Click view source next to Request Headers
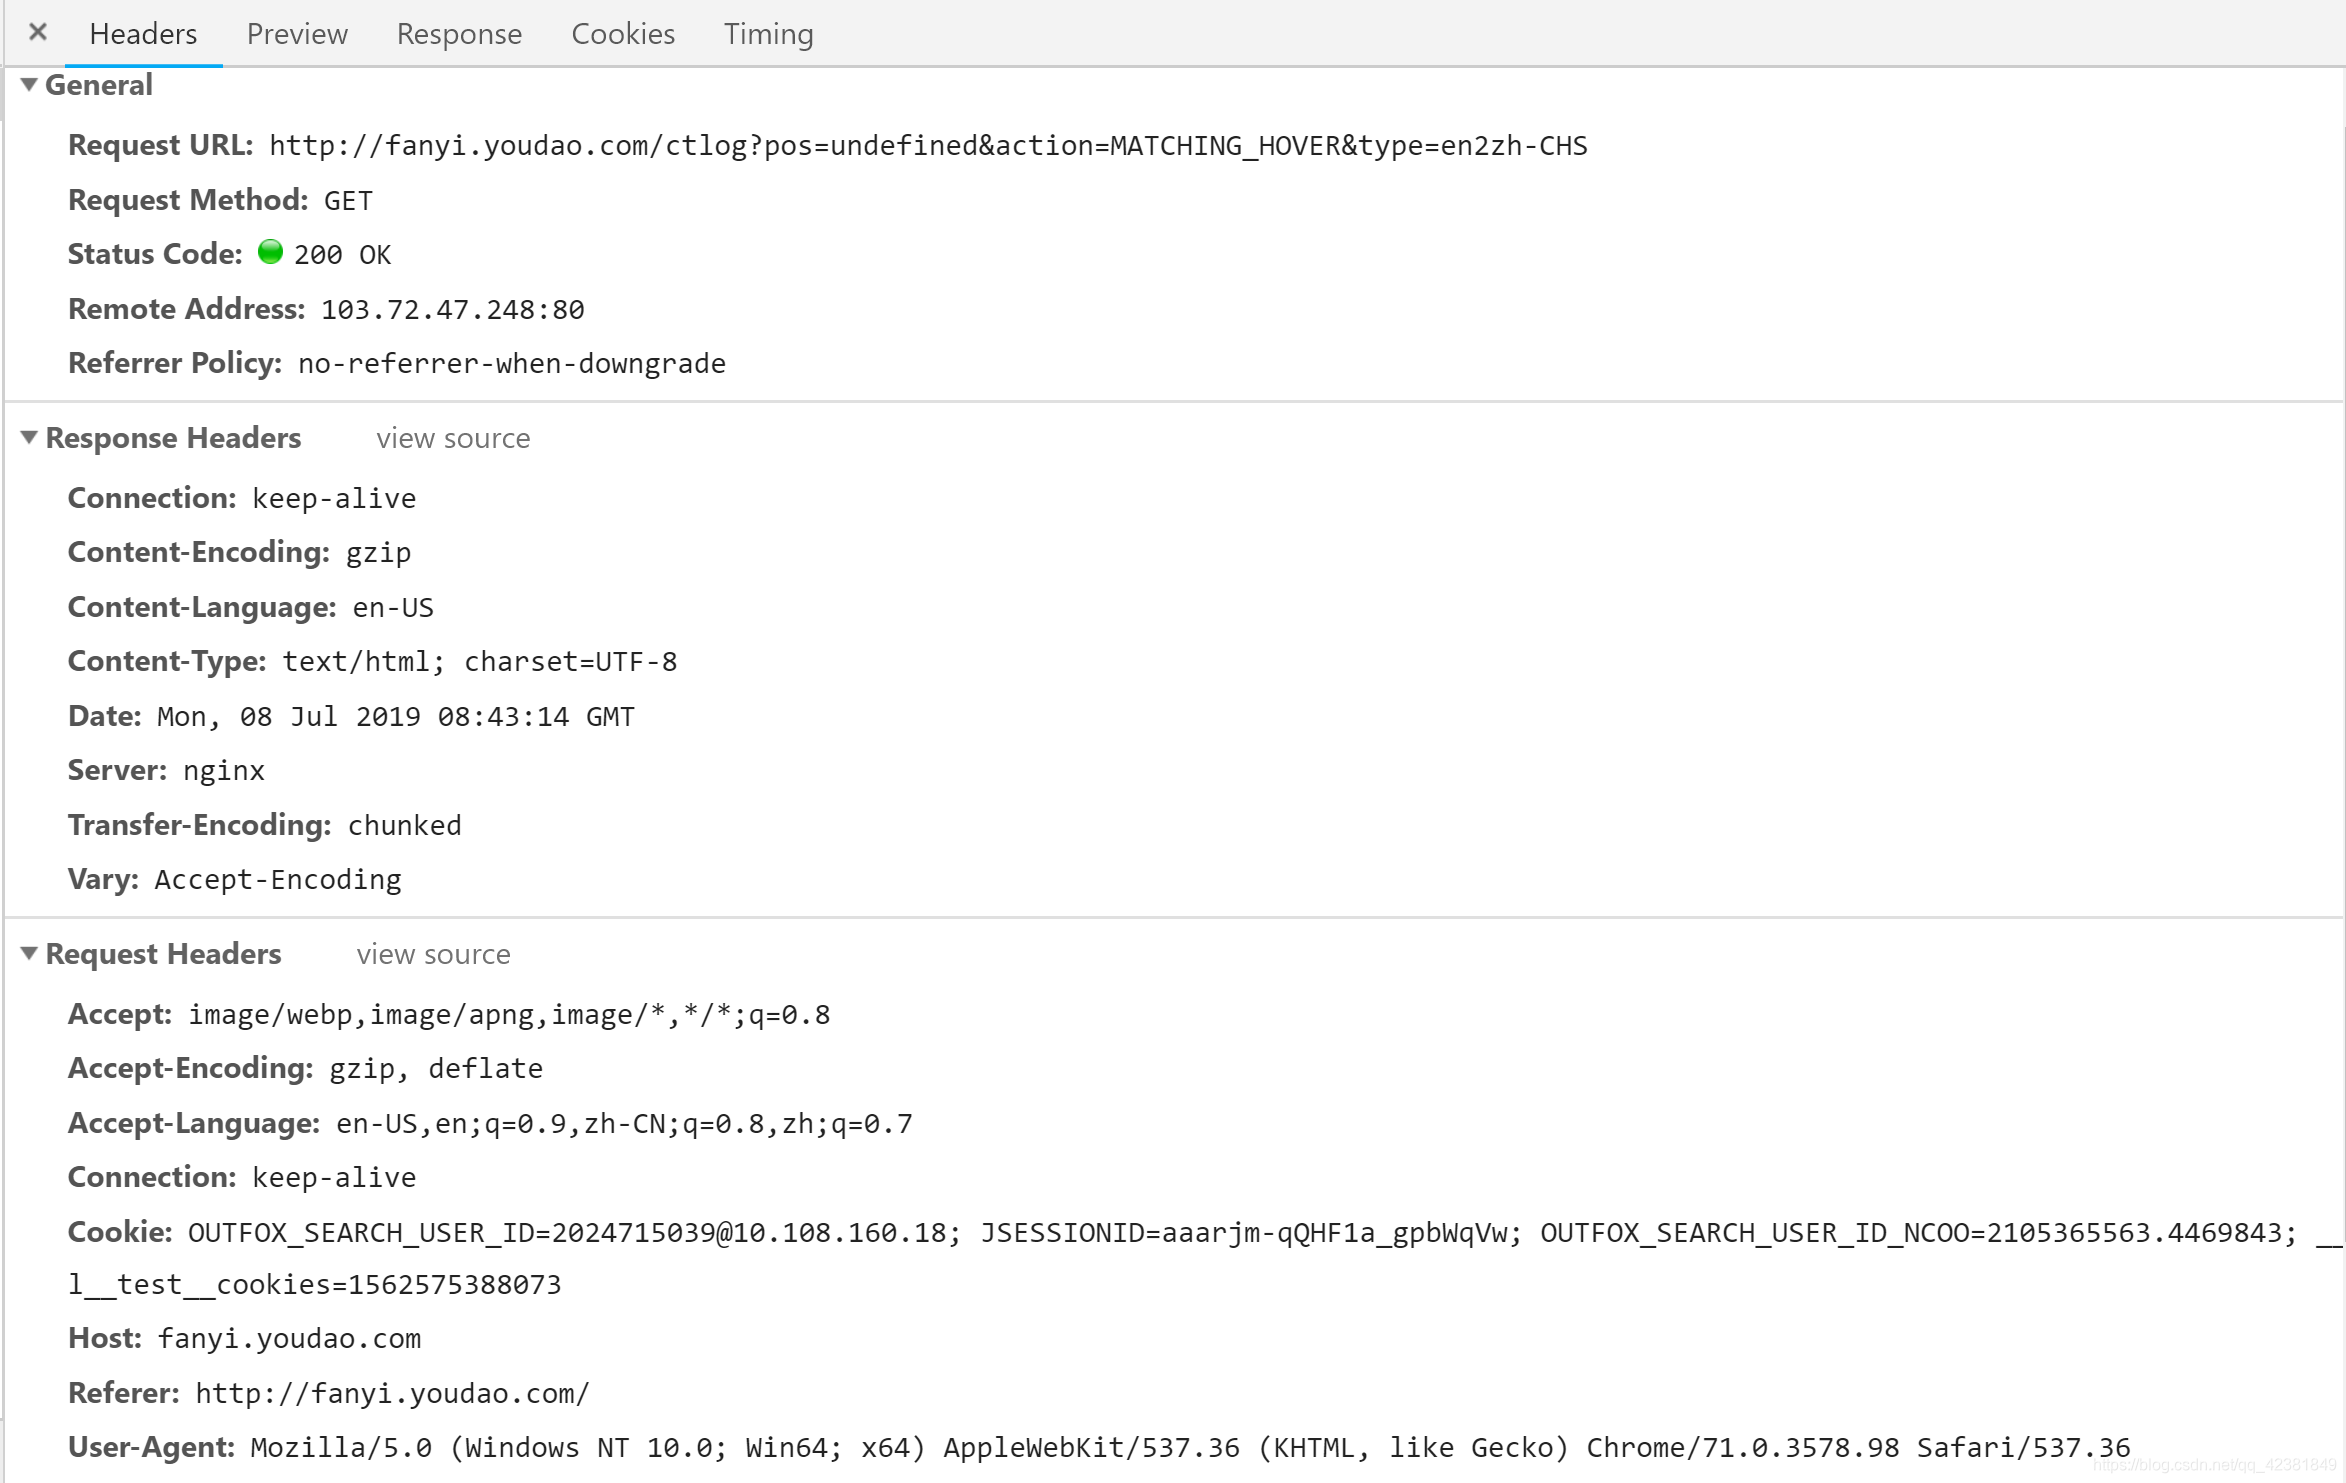This screenshot has height=1483, width=2346. pyautogui.click(x=433, y=955)
